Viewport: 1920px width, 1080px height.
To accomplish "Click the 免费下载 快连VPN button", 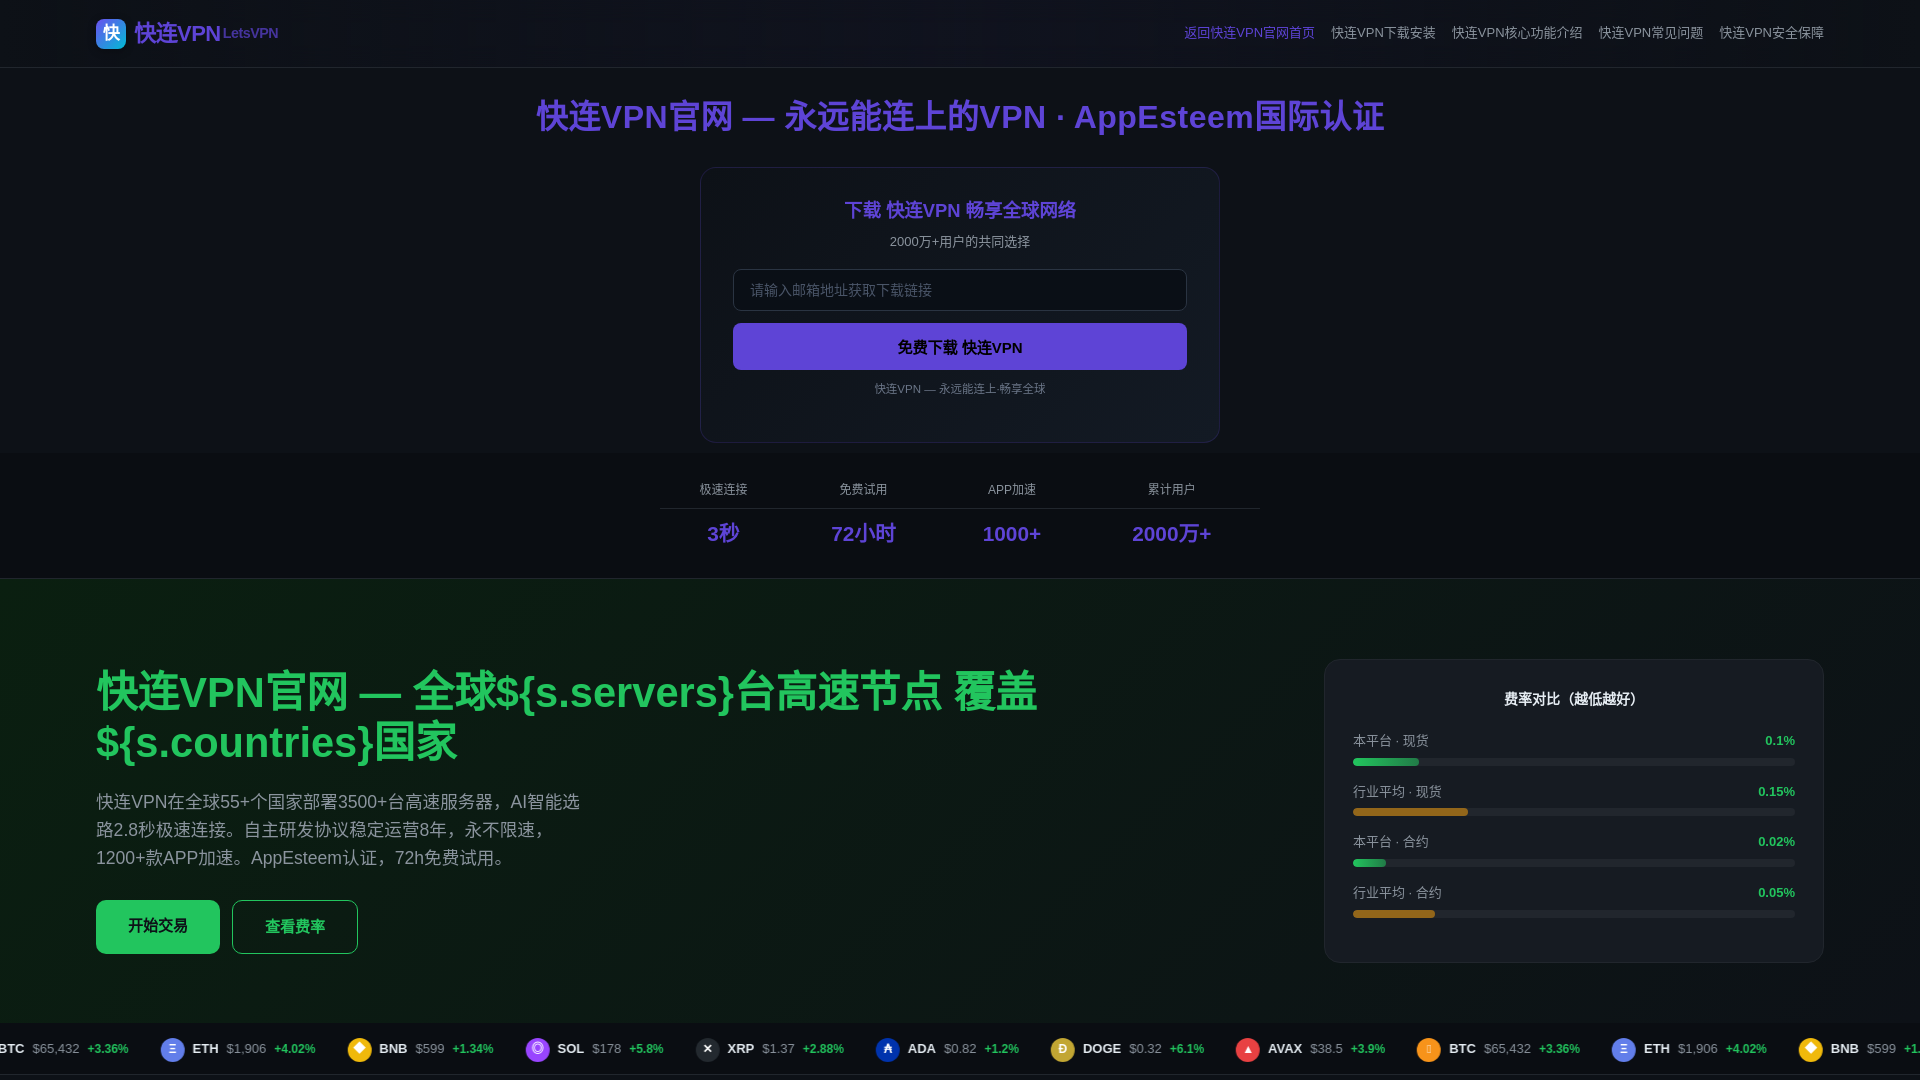I will pos(960,347).
